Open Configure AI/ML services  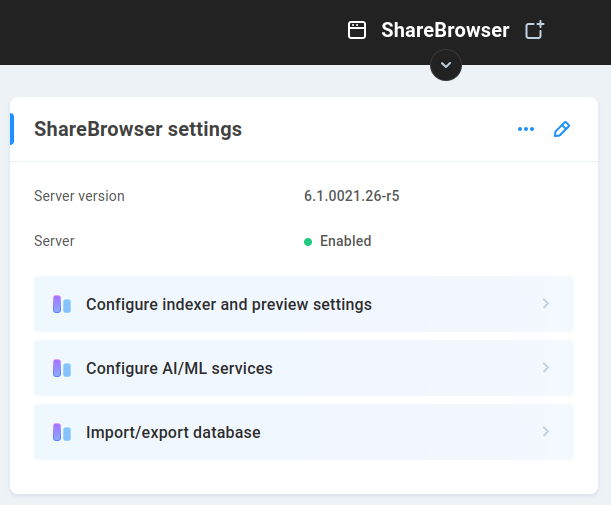point(304,368)
